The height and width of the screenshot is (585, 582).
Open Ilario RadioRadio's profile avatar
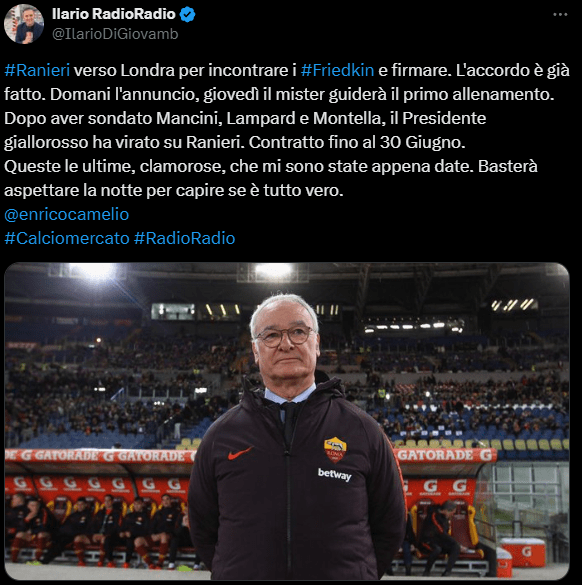pos(24,24)
